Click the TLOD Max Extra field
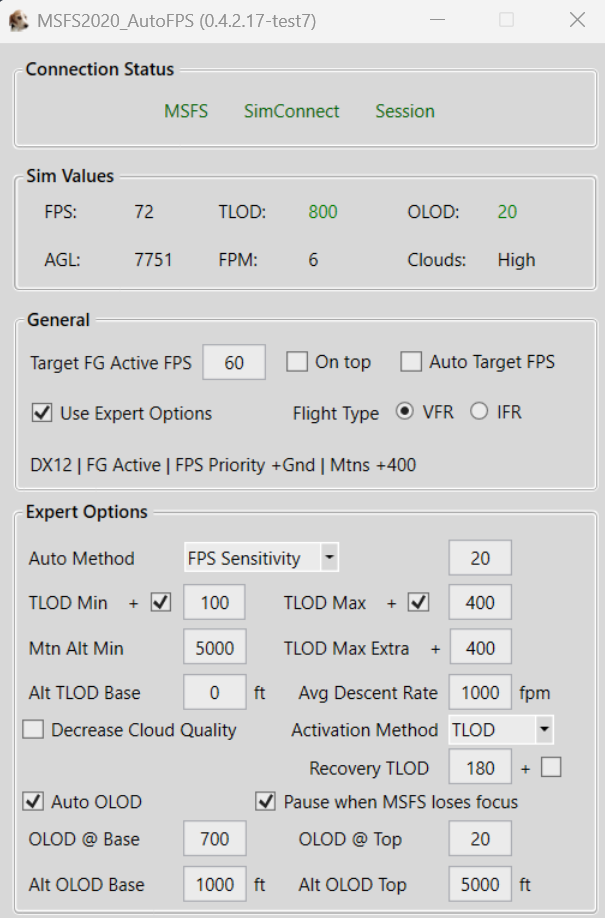Screen dimensions: 605x918 click(x=480, y=648)
